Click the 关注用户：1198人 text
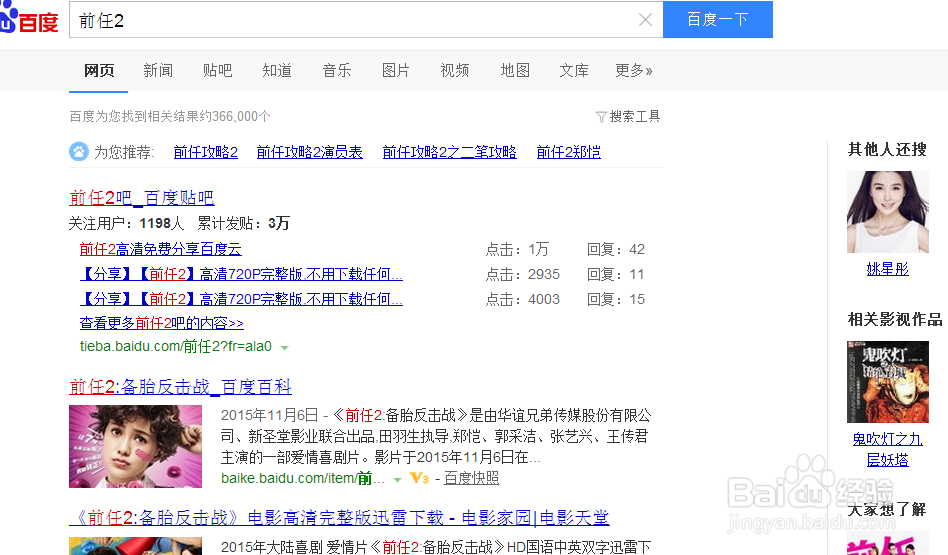 tap(126, 224)
